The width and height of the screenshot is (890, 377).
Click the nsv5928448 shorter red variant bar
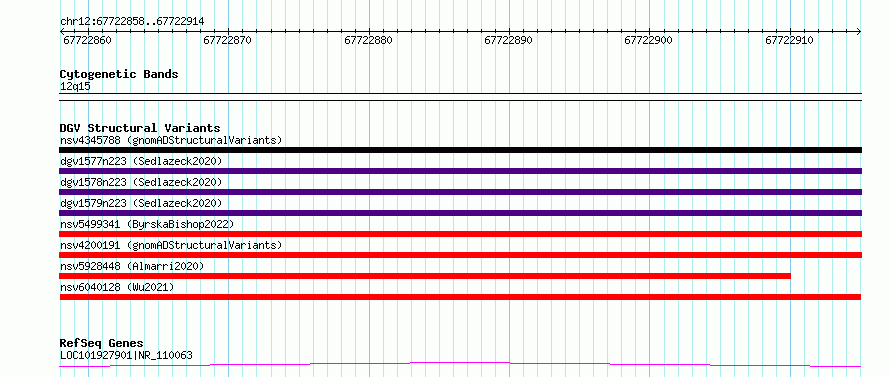click(x=425, y=276)
